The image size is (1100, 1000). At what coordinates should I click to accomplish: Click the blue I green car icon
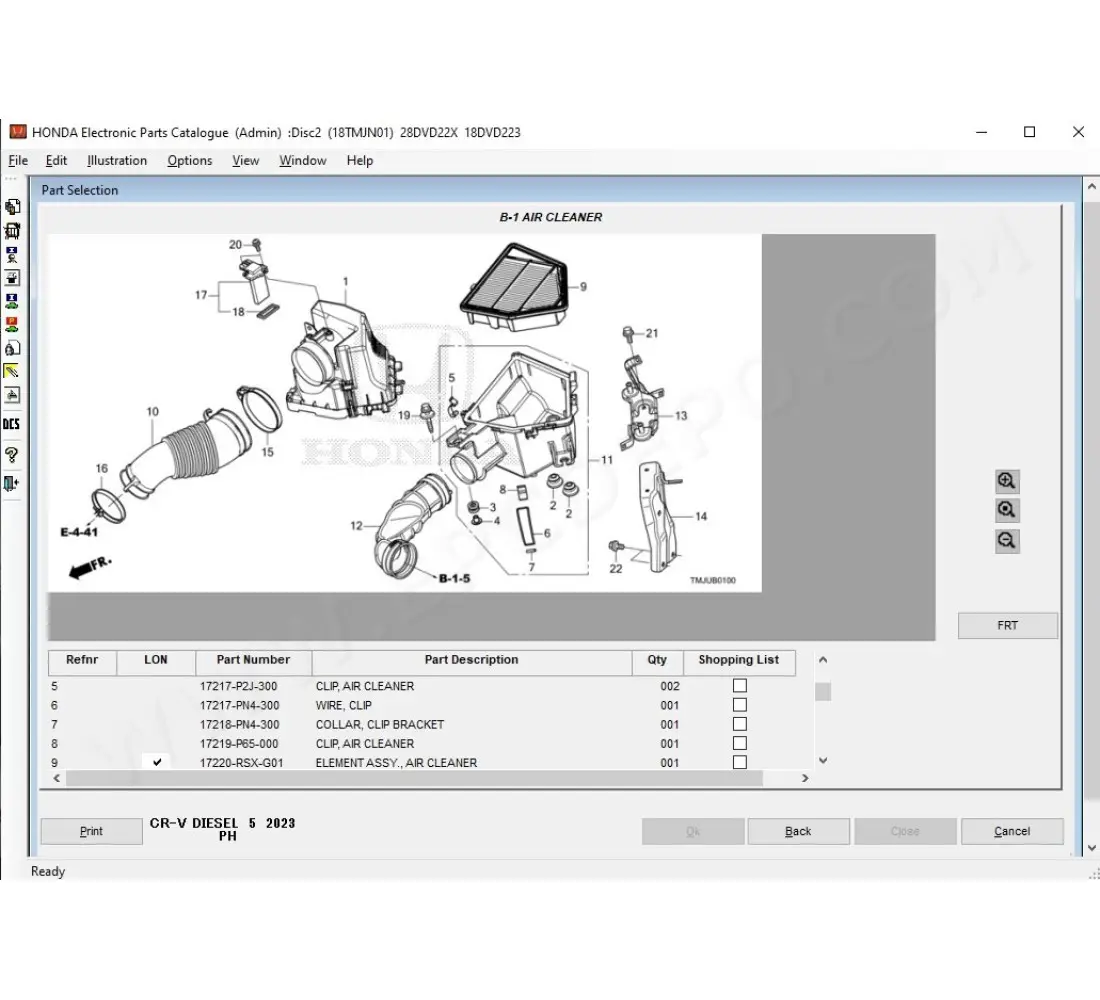(x=12, y=301)
